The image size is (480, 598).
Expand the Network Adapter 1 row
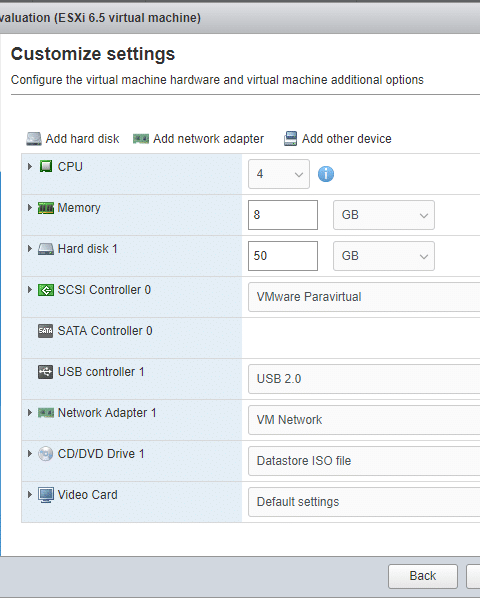30,413
